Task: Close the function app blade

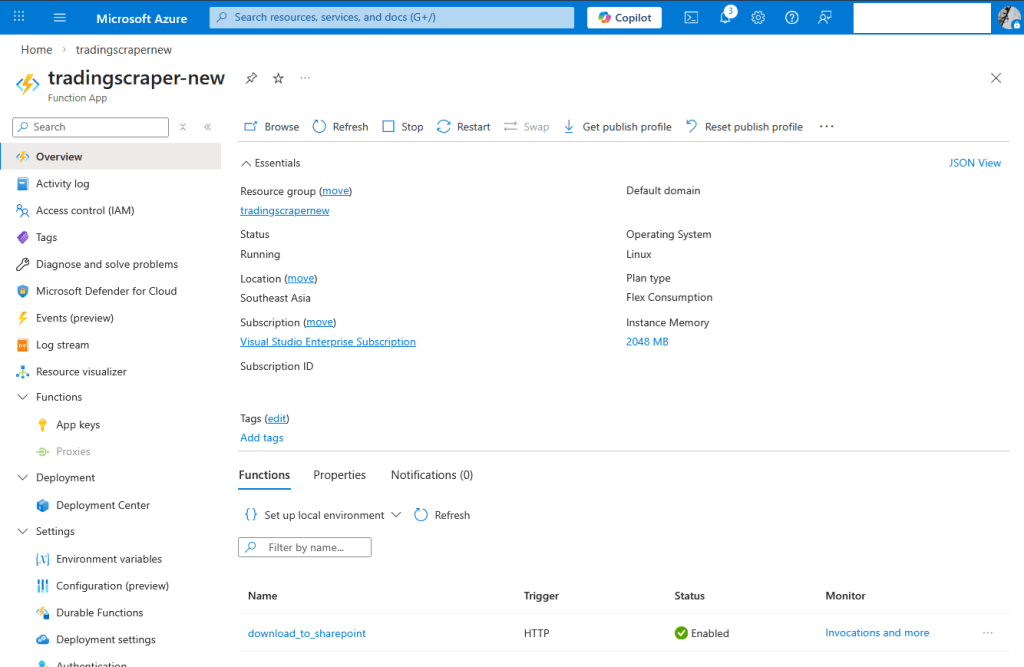Action: [996, 78]
